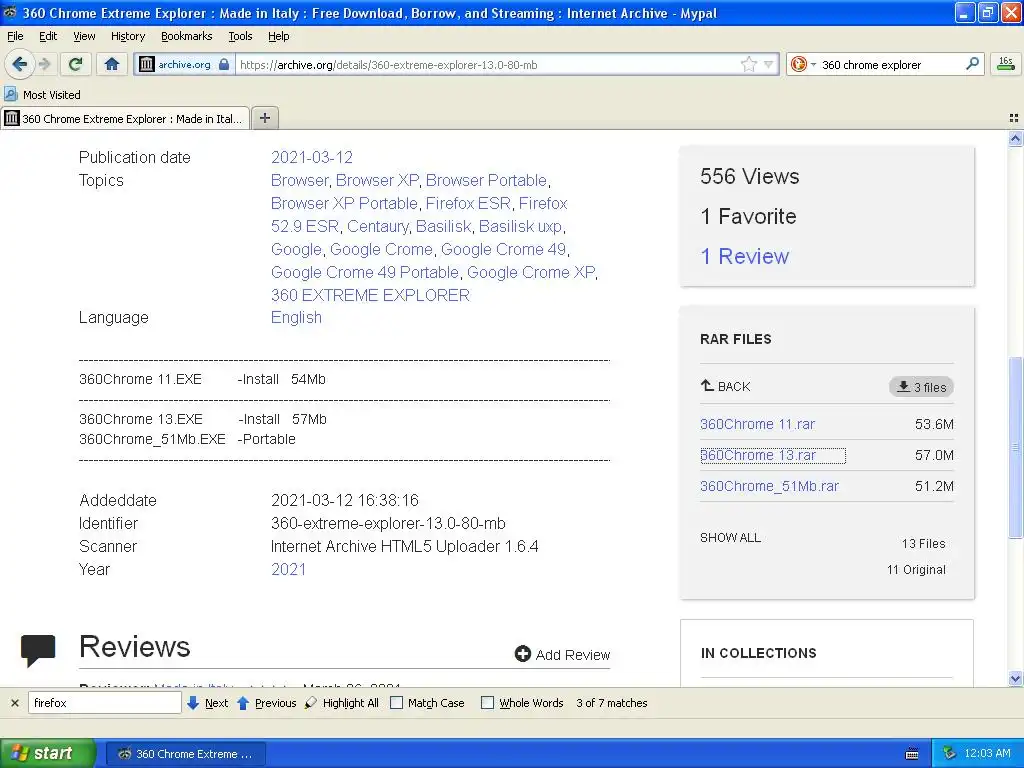Click the Reviews speech bubble icon

coord(38,650)
